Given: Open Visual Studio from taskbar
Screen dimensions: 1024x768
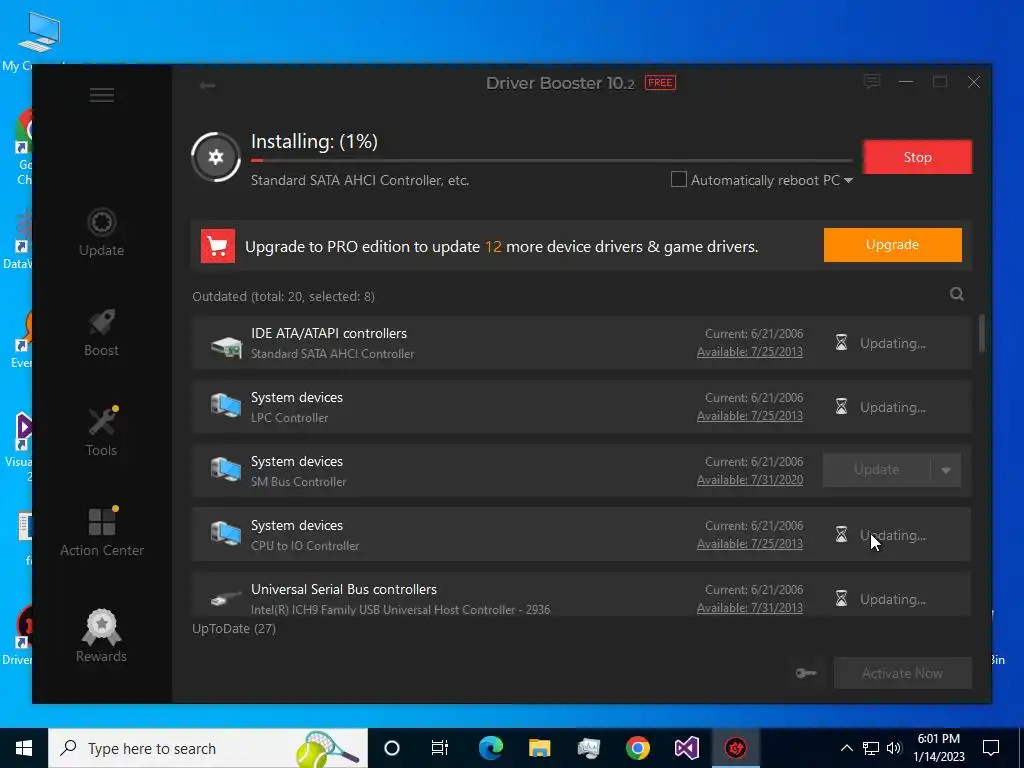Looking at the screenshot, I should pos(686,748).
